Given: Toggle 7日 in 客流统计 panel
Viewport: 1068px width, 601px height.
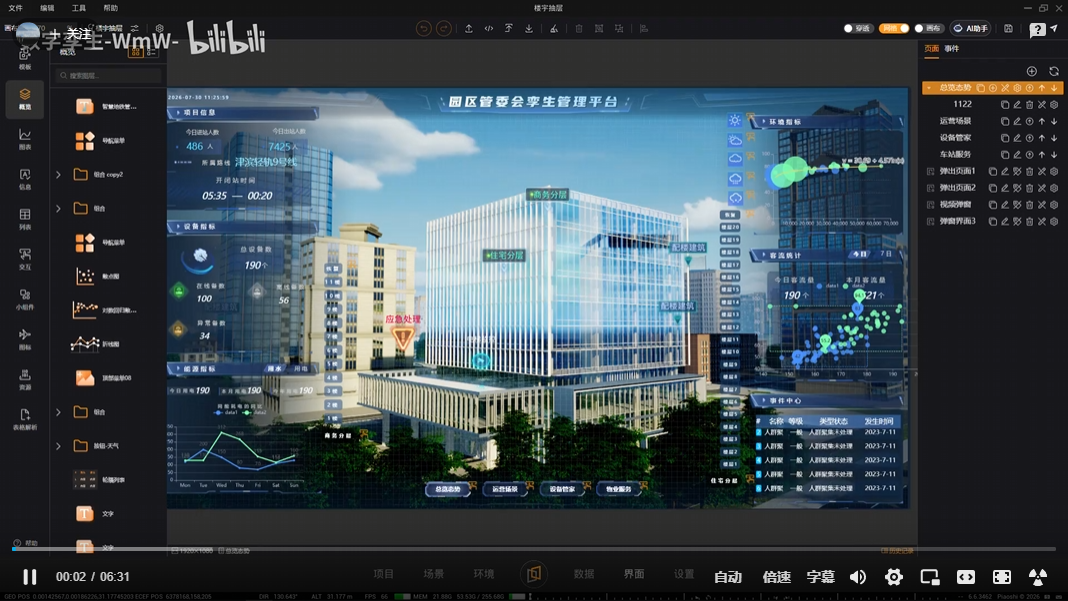Looking at the screenshot, I should tap(886, 254).
